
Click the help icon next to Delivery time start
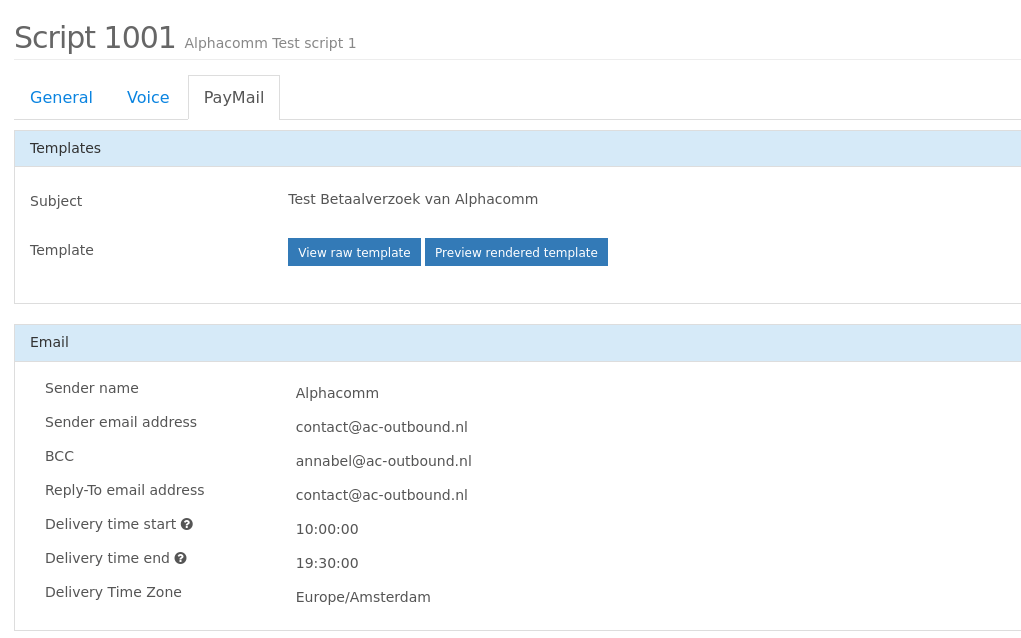[x=187, y=524]
